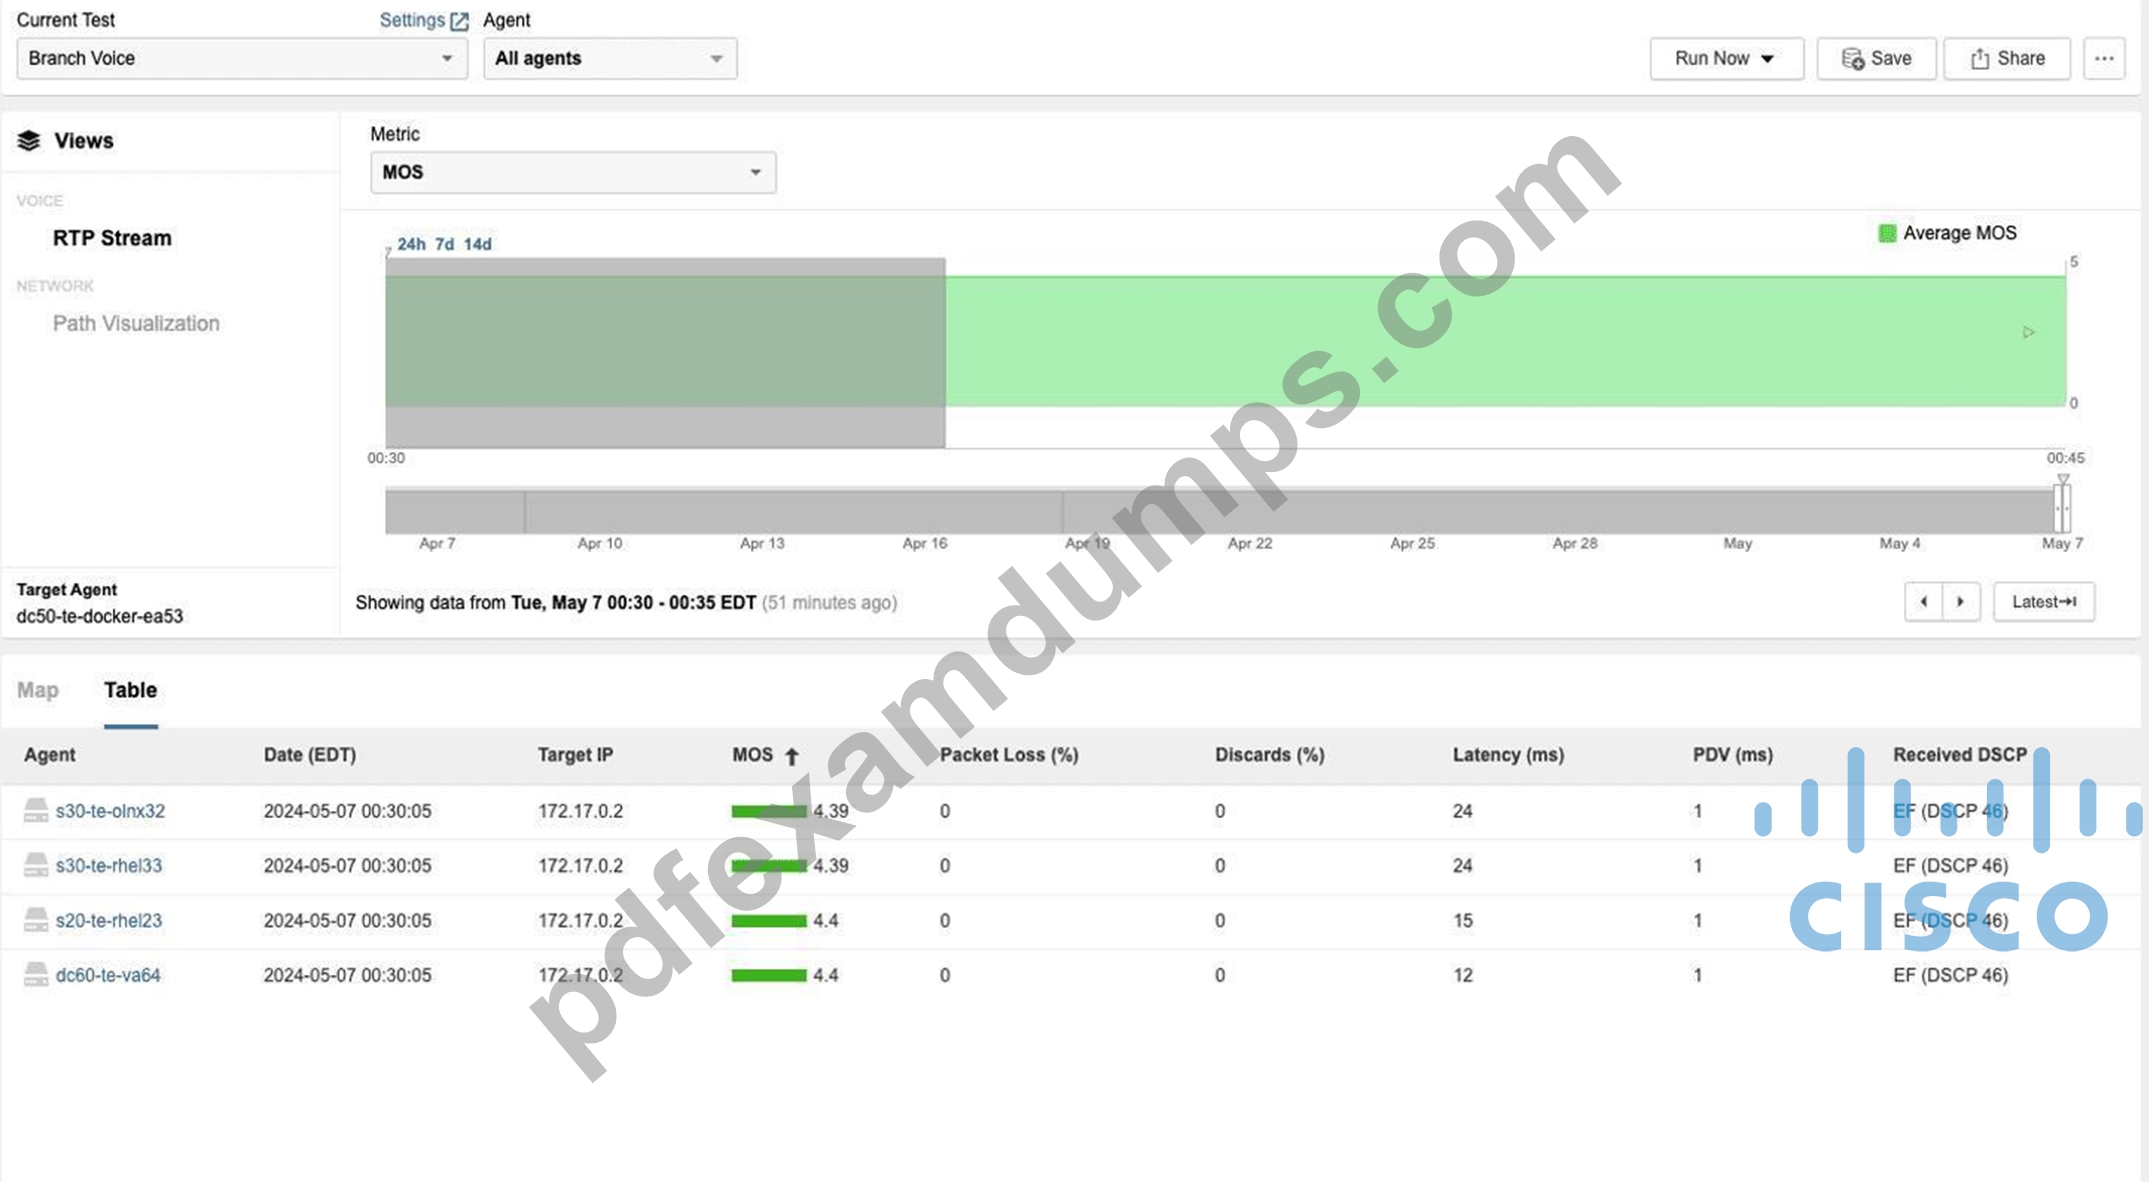Screen dimensions: 2149x1182
Task: Go to next time interval arrow
Action: click(1961, 602)
